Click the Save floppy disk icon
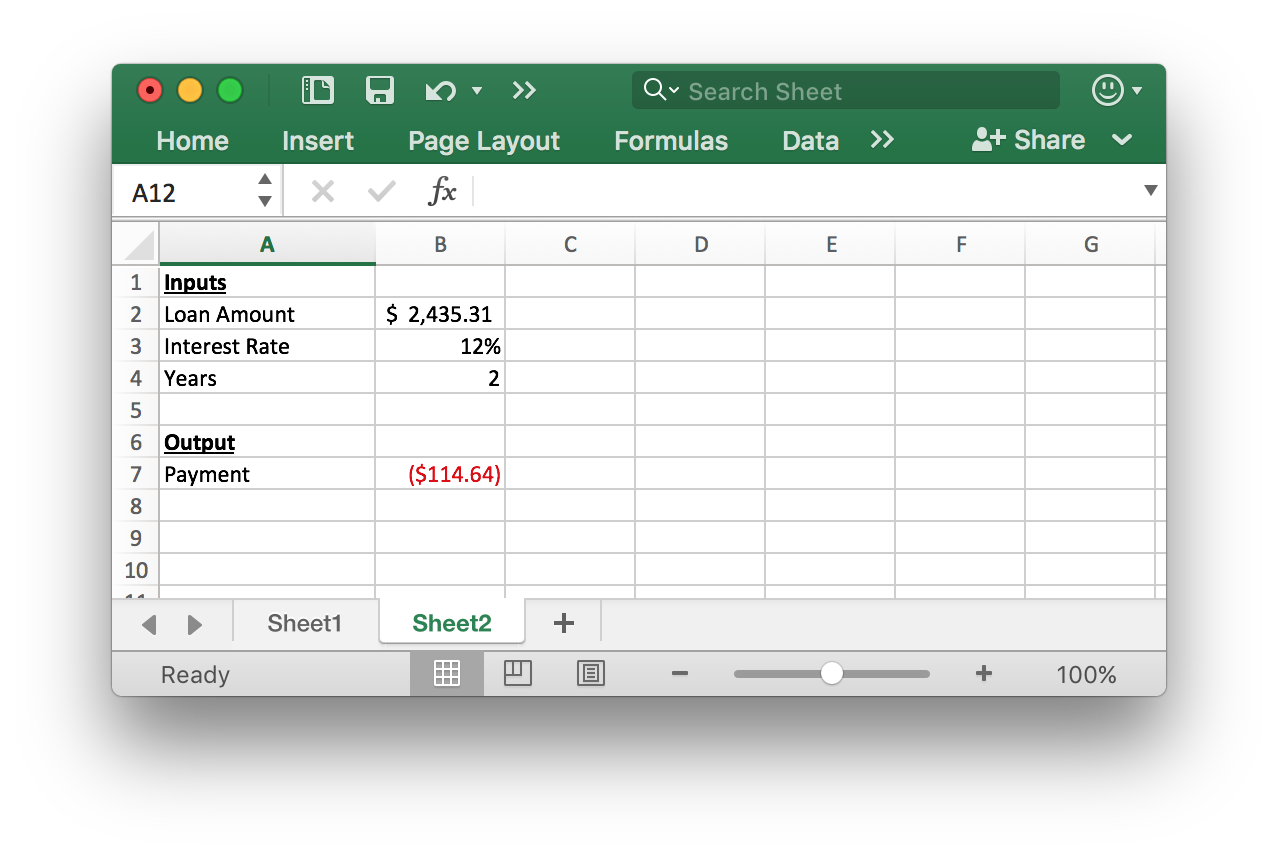Screen dimensions: 1278x856 (x=380, y=91)
